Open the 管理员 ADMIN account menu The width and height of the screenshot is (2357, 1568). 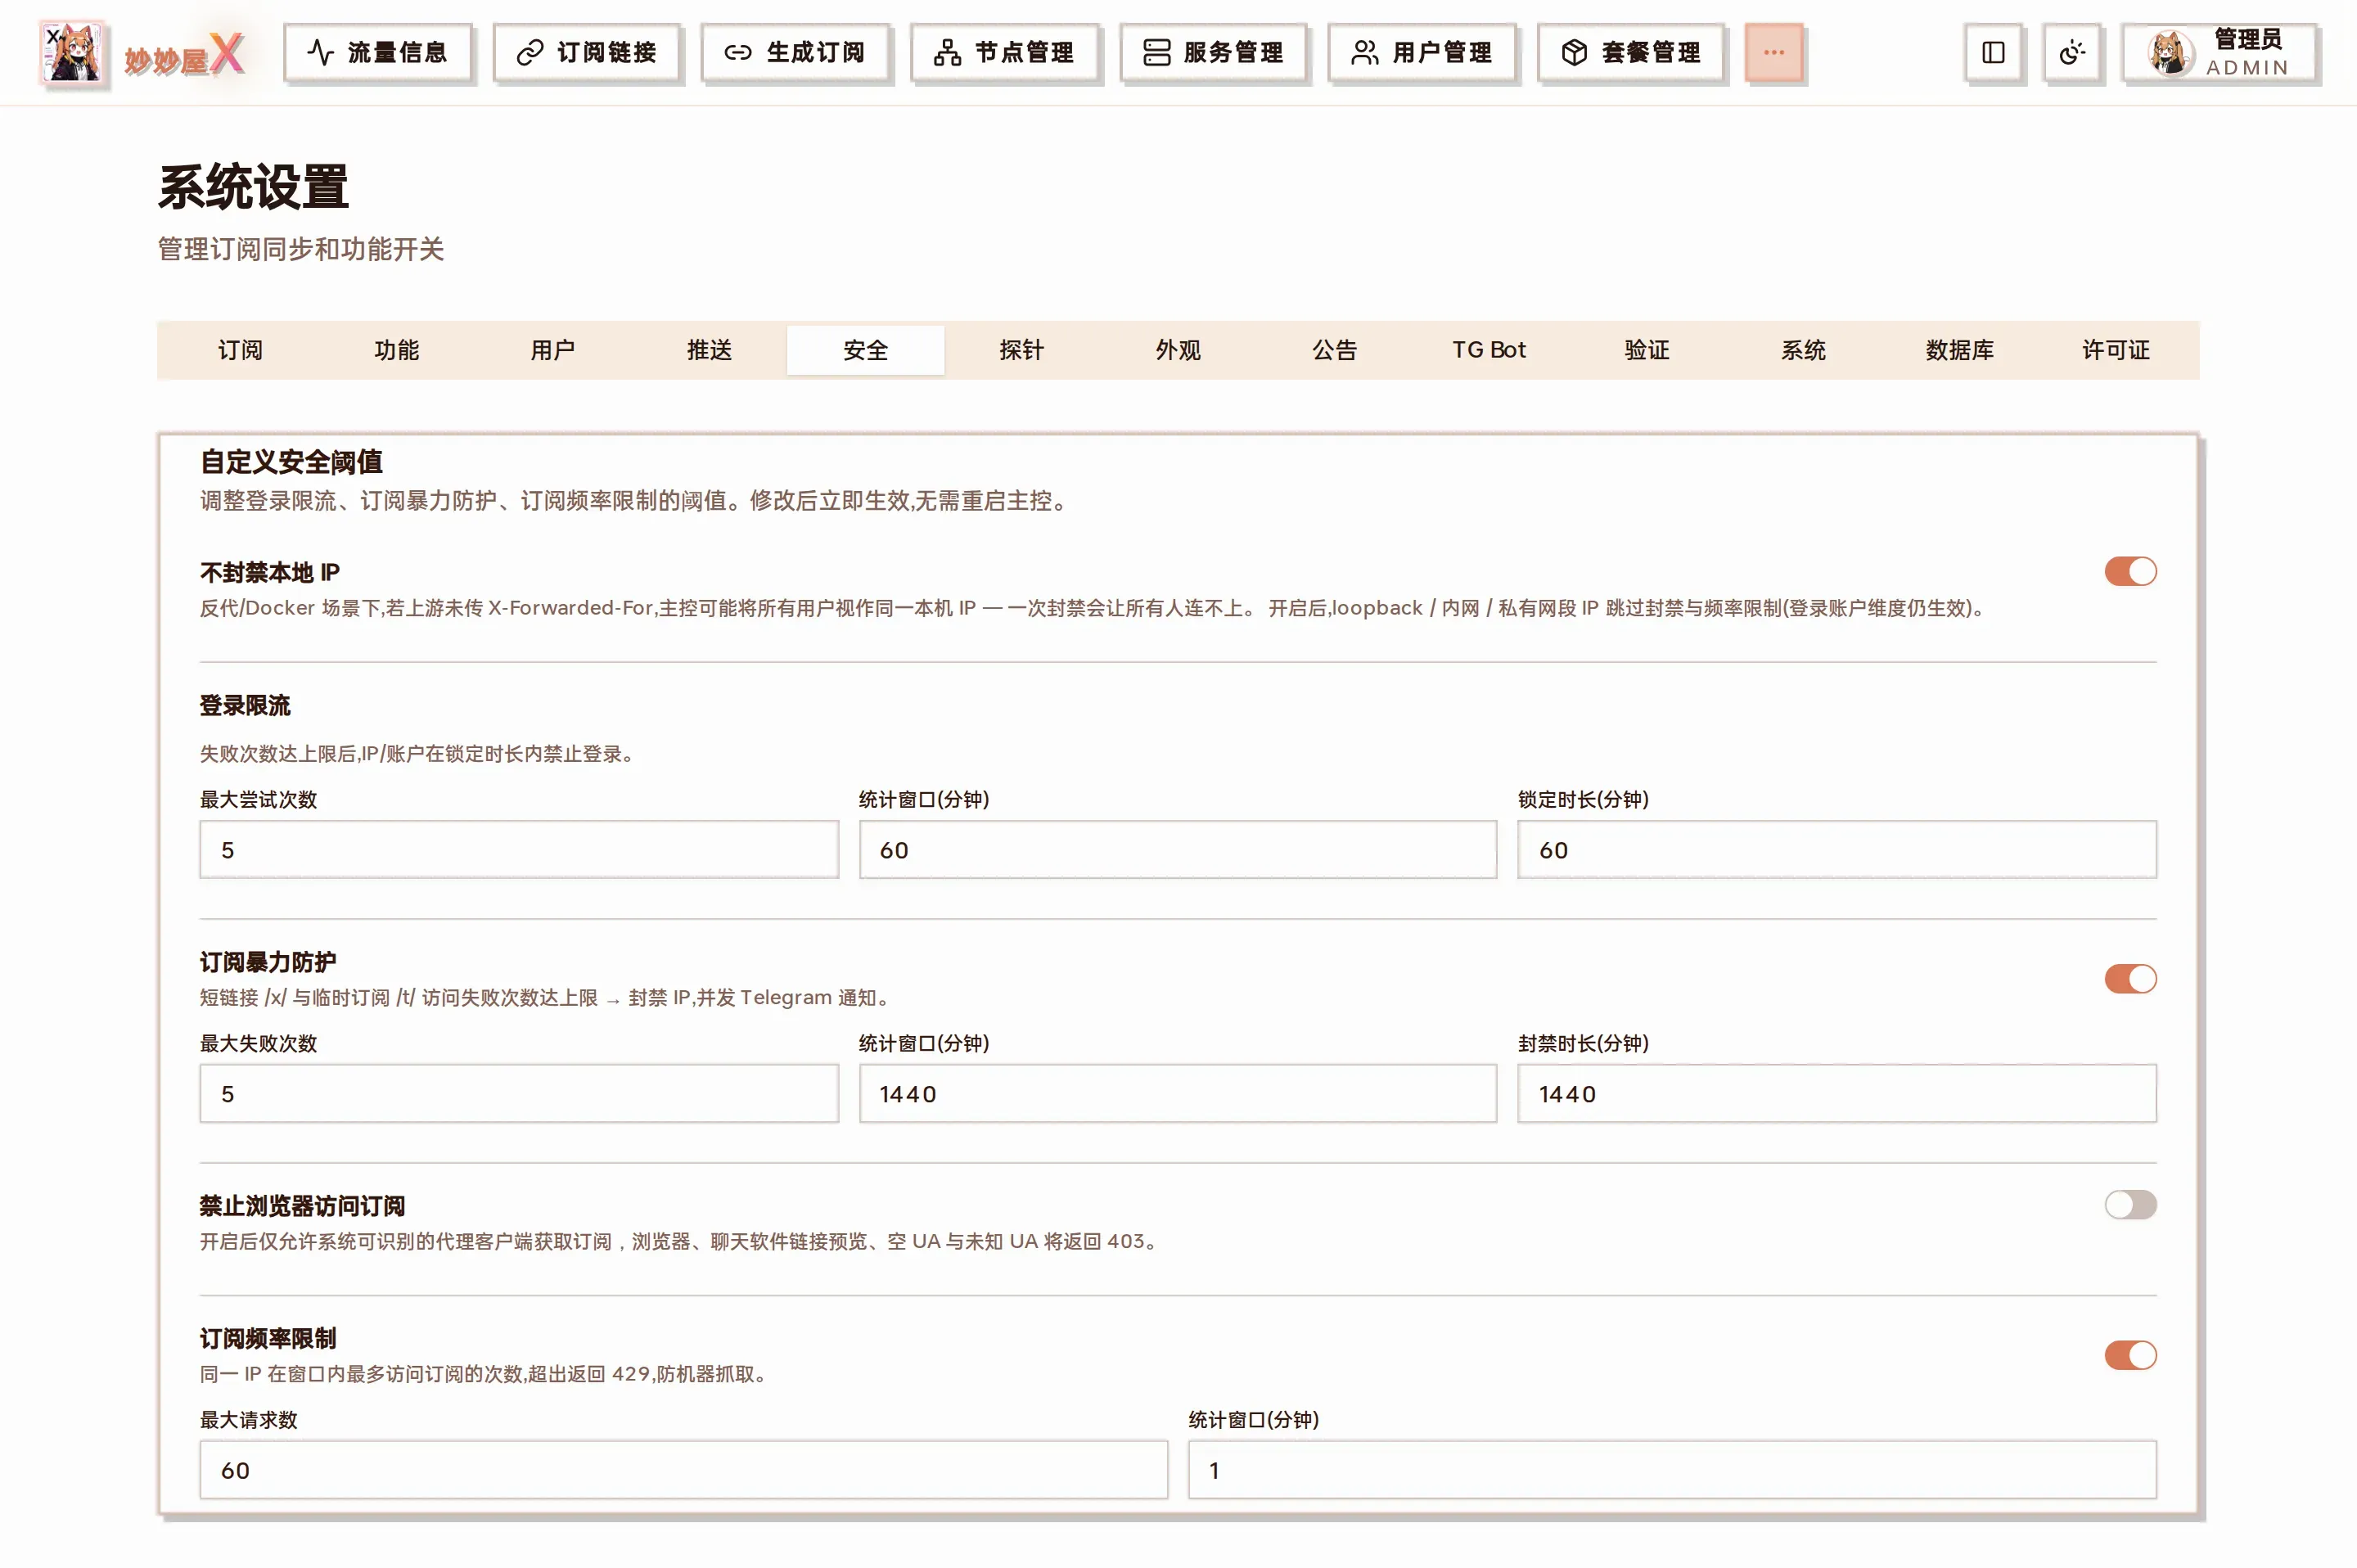click(x=2220, y=52)
